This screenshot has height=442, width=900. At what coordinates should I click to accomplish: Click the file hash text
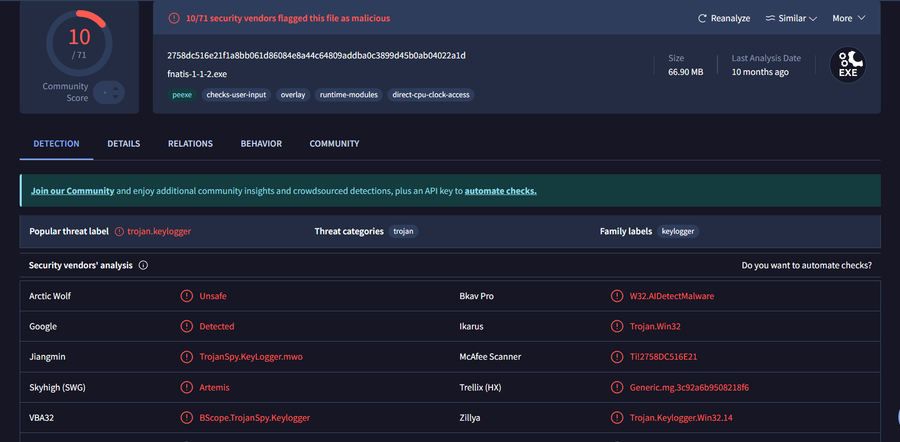click(316, 55)
